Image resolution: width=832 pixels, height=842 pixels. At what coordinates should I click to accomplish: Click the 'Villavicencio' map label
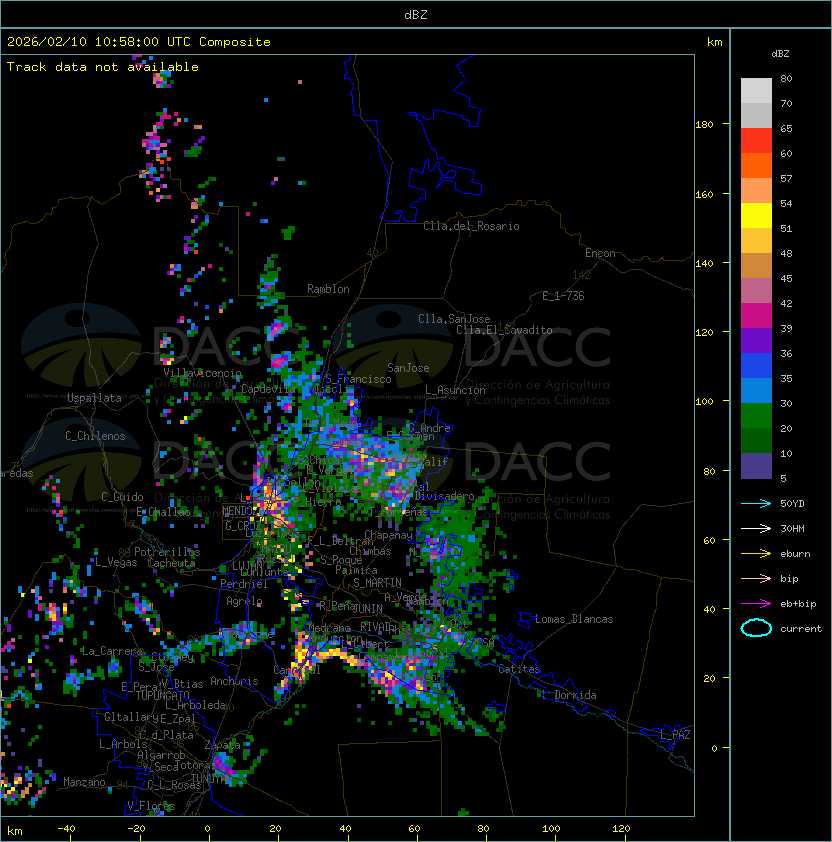[202, 373]
